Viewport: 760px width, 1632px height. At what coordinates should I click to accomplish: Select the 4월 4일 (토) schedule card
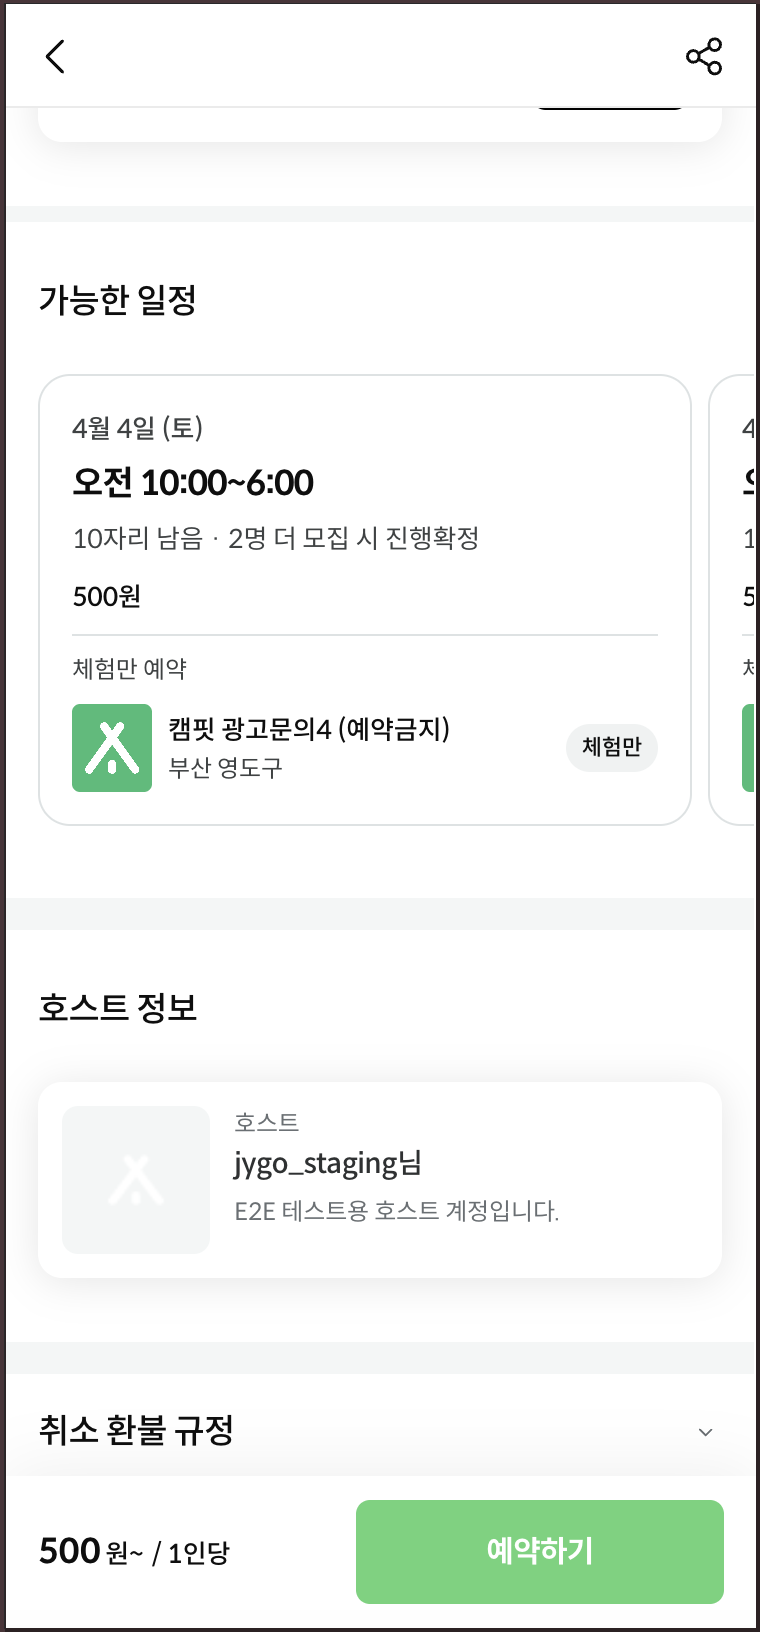(x=365, y=600)
